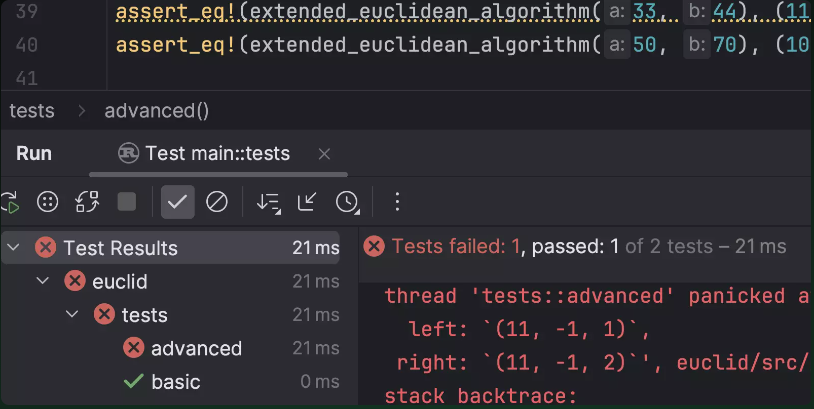This screenshot has height=409, width=814.
Task: Collapse the Test Results root node
Action: click(14, 248)
